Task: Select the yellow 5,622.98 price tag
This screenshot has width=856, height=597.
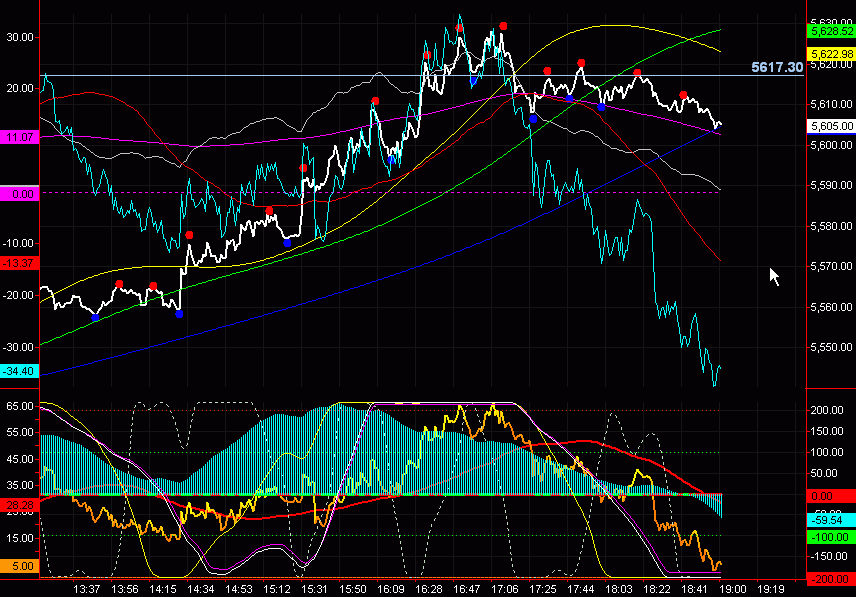Action: pyautogui.click(x=831, y=54)
